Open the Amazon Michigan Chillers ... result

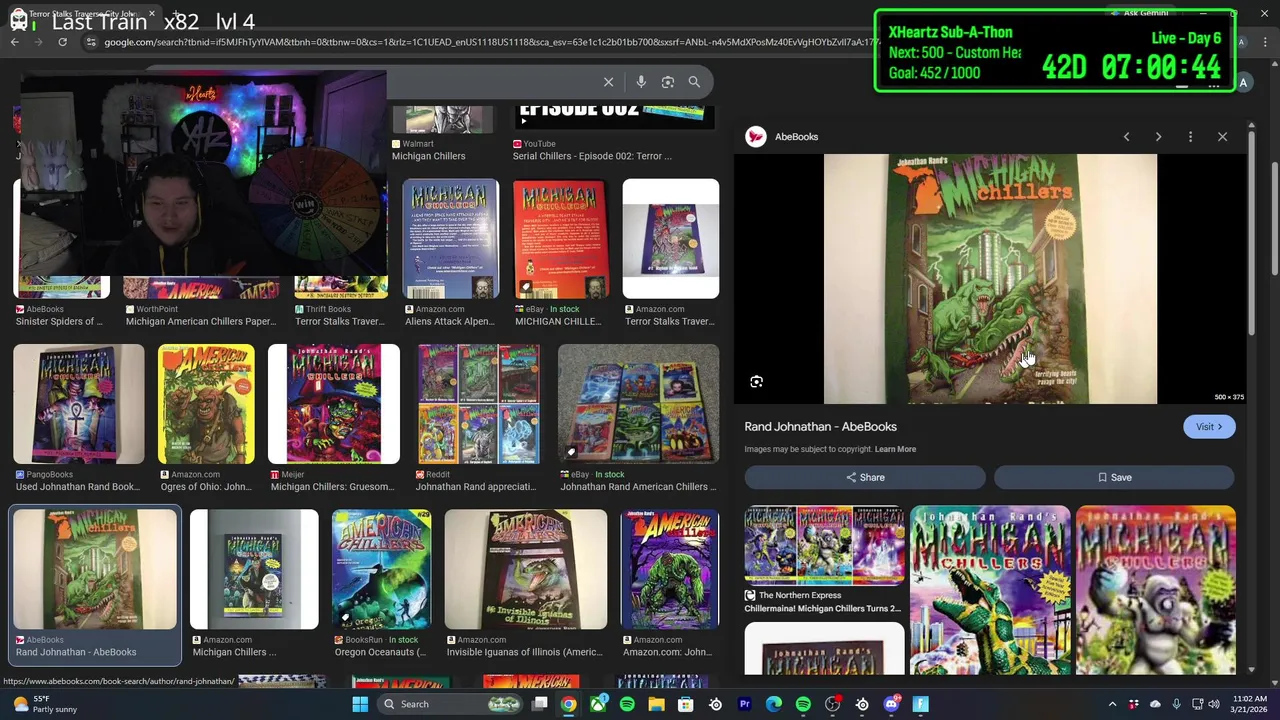(x=254, y=584)
